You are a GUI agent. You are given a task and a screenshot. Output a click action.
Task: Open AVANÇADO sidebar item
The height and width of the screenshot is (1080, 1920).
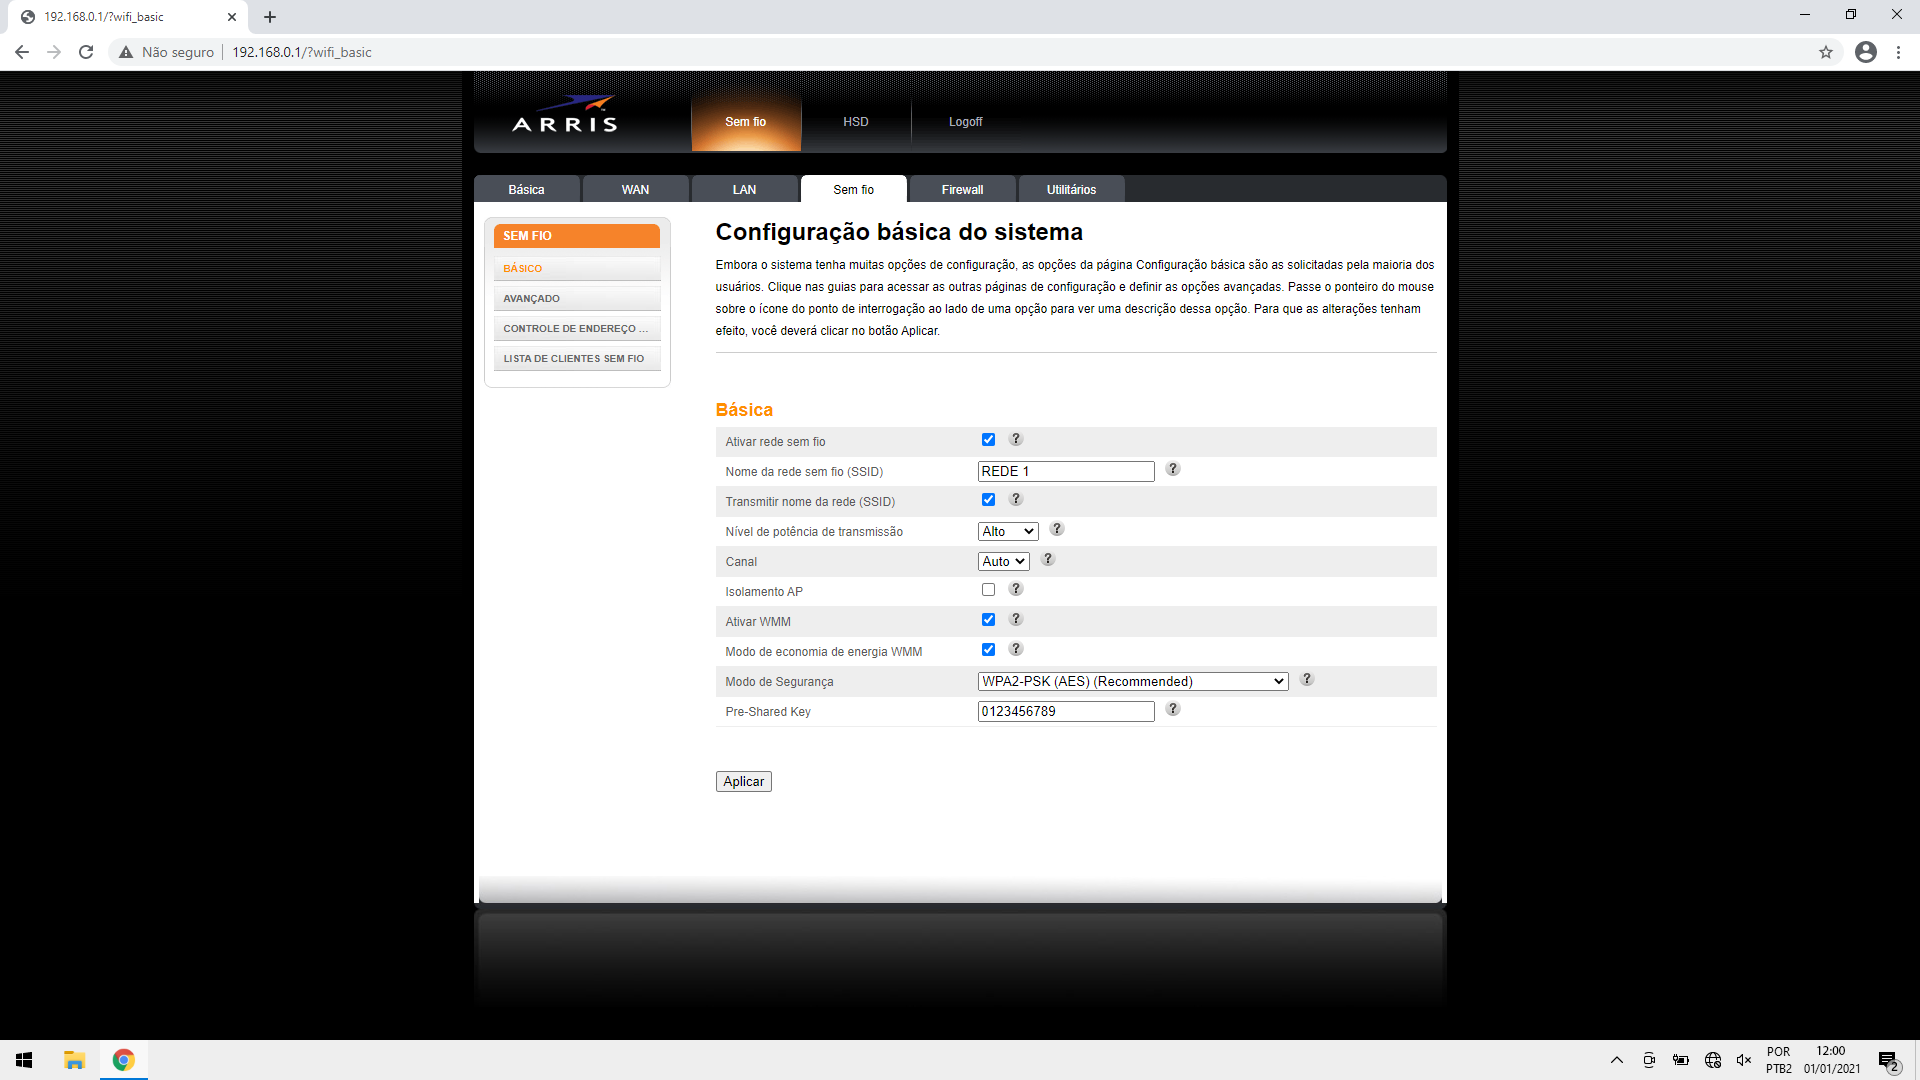(577, 298)
